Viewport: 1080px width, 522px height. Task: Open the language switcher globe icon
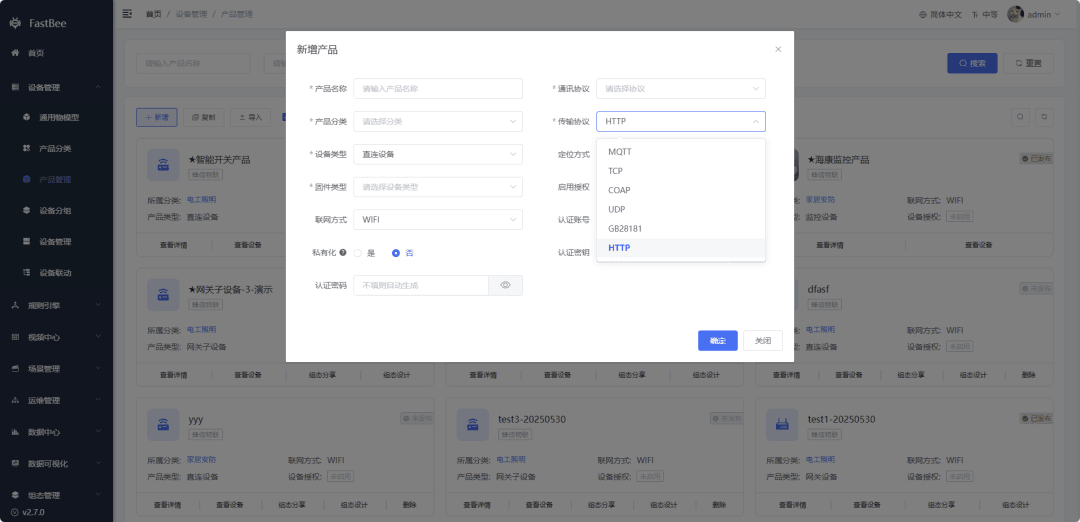924,14
